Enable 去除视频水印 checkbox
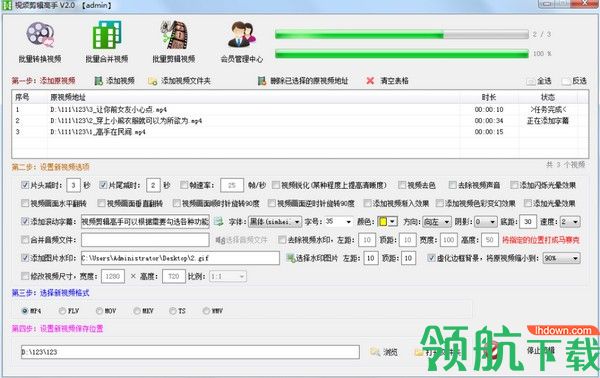This screenshot has width=600, height=378. [x=282, y=240]
